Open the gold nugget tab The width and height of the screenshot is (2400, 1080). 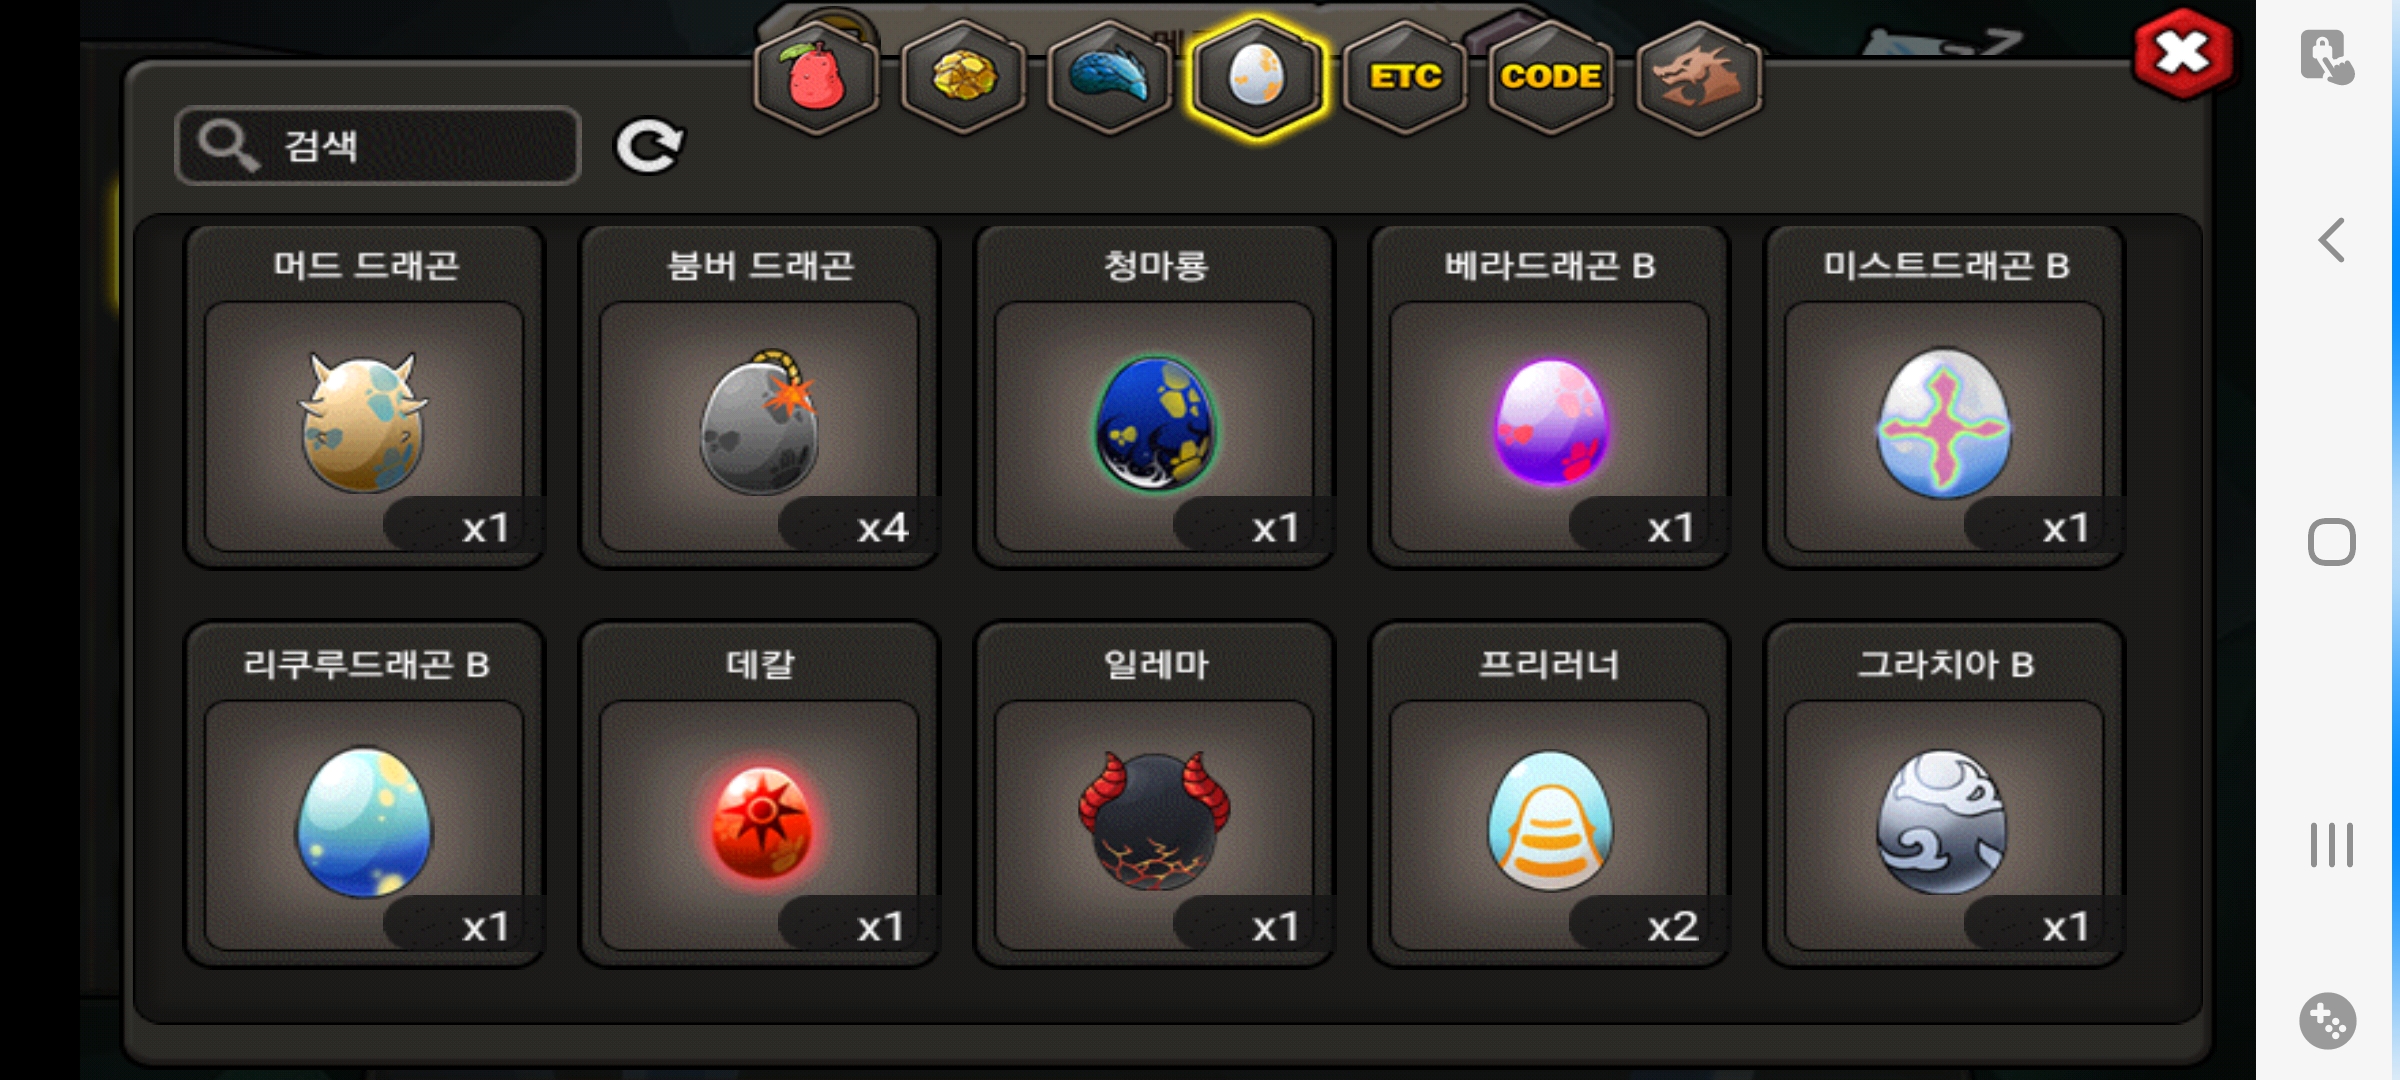point(963,77)
